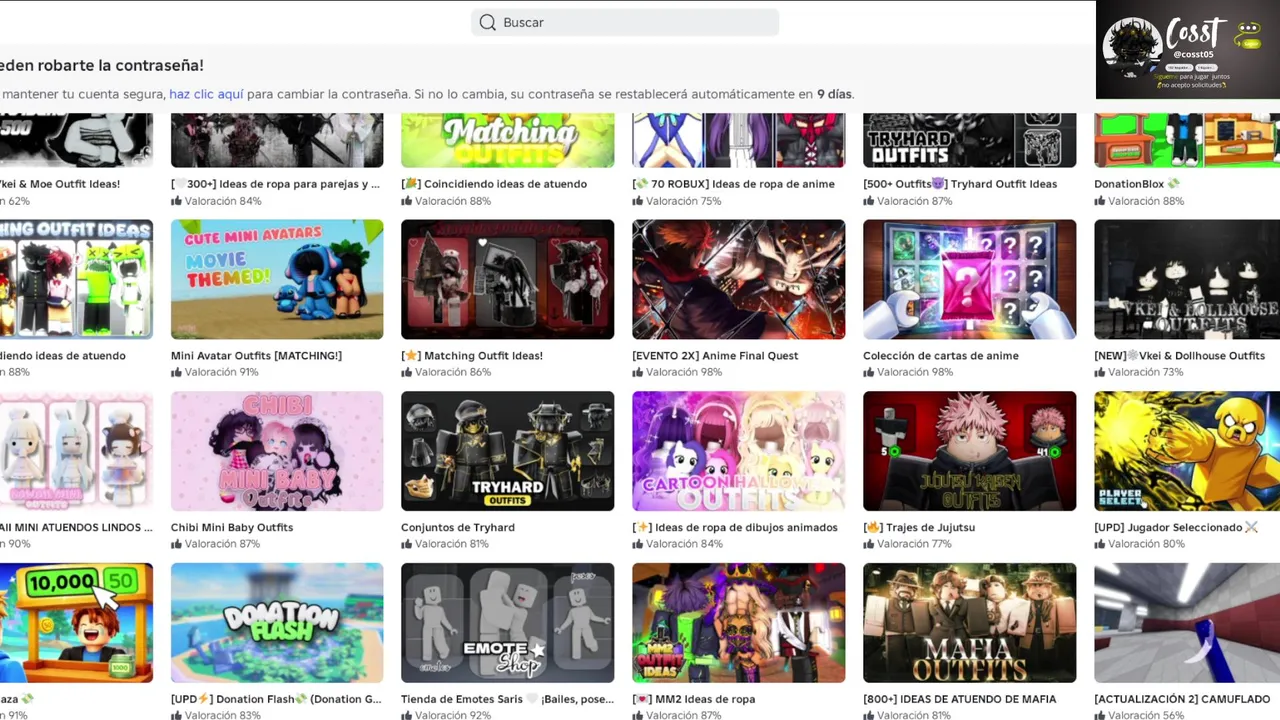
Task: Open the gold Tryhard Outfits thumbnail
Action: tap(508, 451)
